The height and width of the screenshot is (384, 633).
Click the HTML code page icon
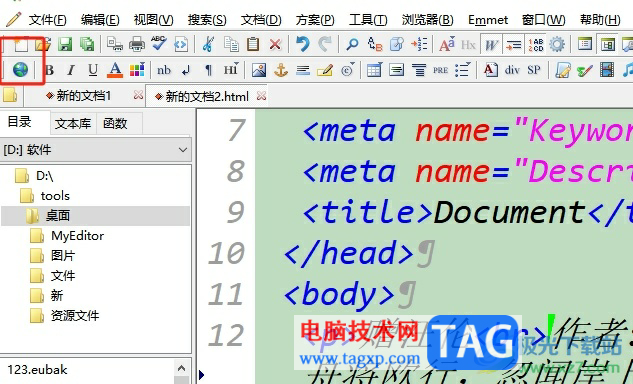181,44
